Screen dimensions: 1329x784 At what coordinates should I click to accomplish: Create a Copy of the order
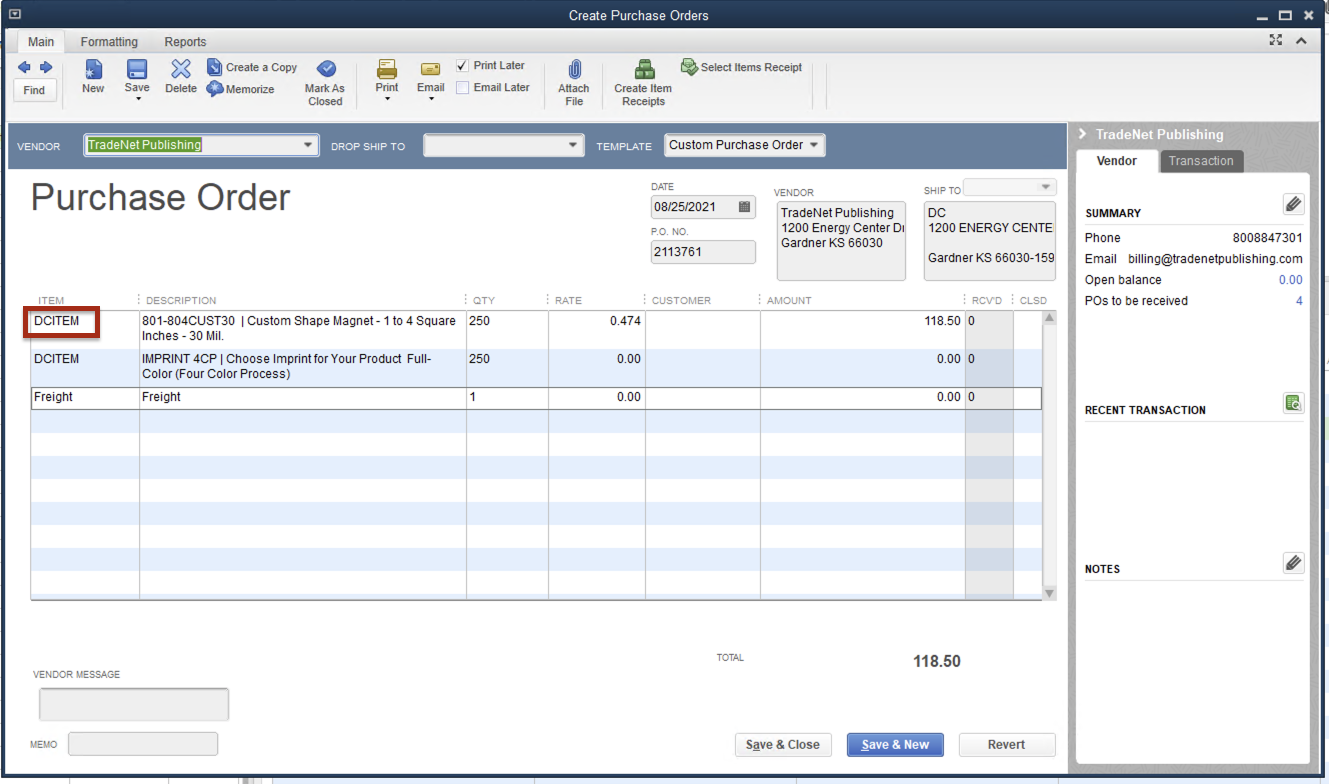coord(252,67)
